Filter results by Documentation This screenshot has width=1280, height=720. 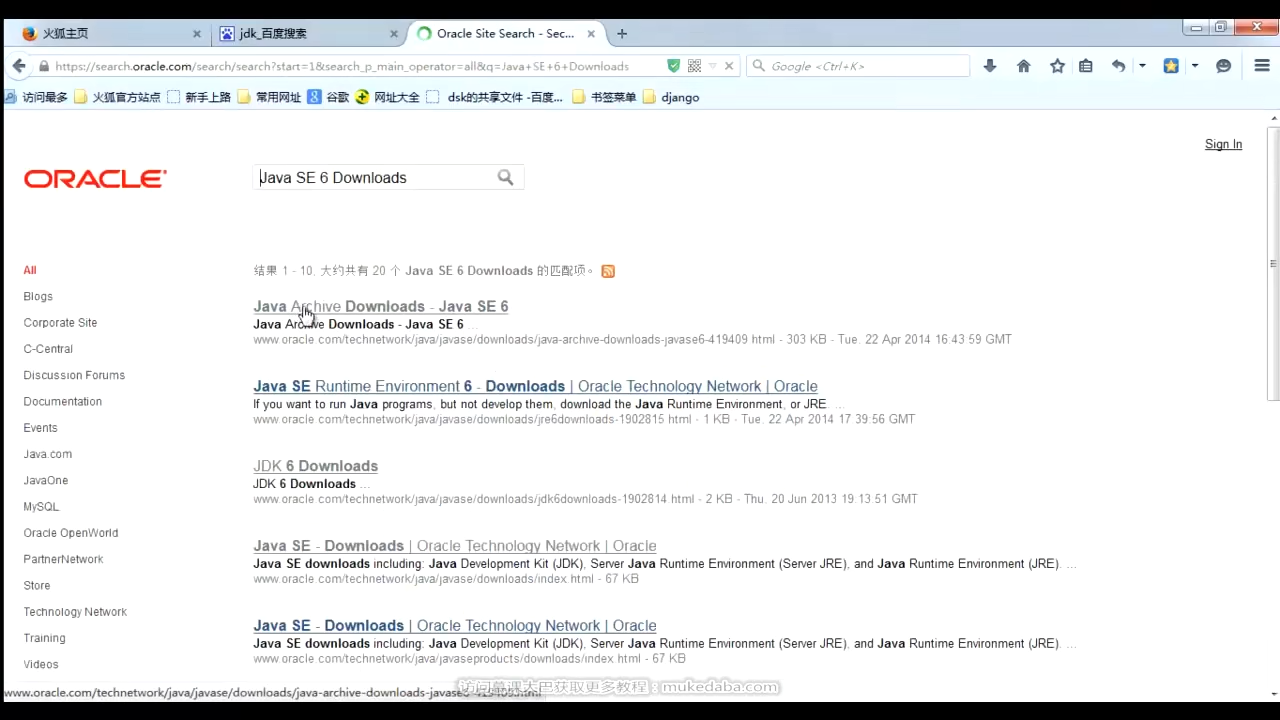(x=63, y=402)
